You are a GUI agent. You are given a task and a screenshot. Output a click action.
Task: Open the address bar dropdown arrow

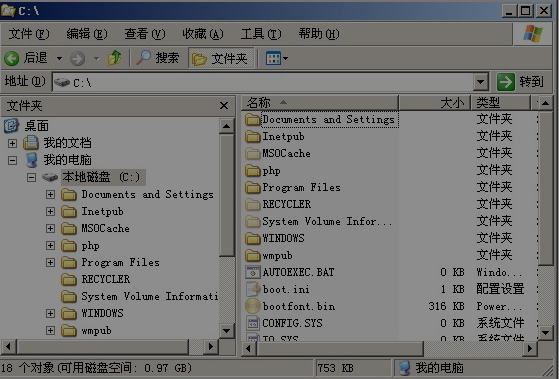coord(480,82)
